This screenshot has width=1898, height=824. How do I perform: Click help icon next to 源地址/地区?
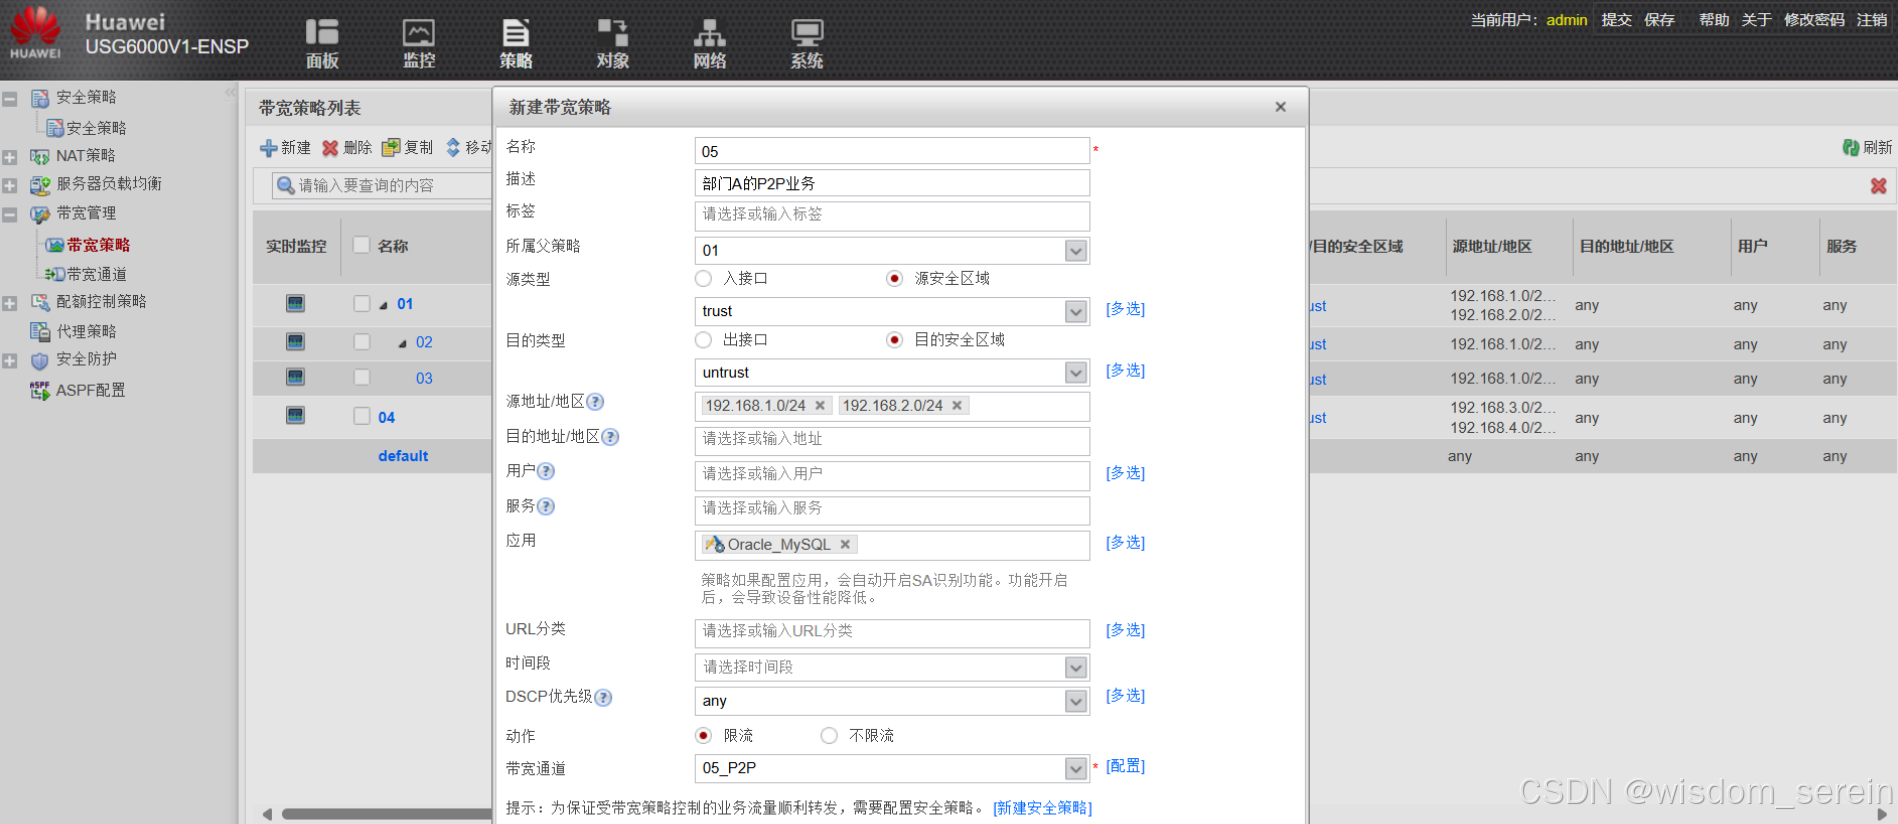595,402
